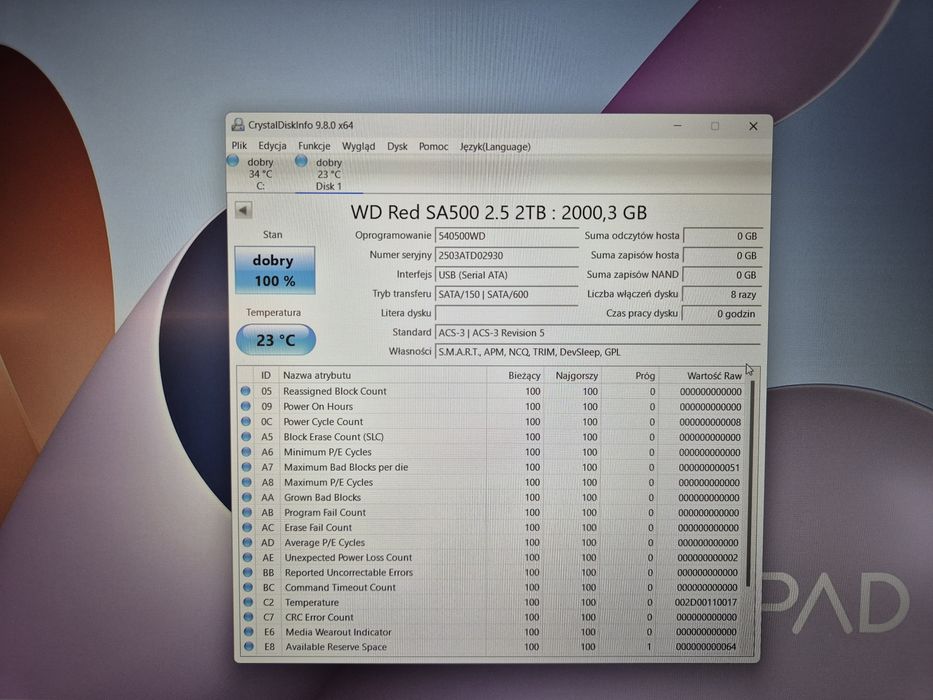
Task: Click the status dot for Power On Hours
Action: coord(245,406)
